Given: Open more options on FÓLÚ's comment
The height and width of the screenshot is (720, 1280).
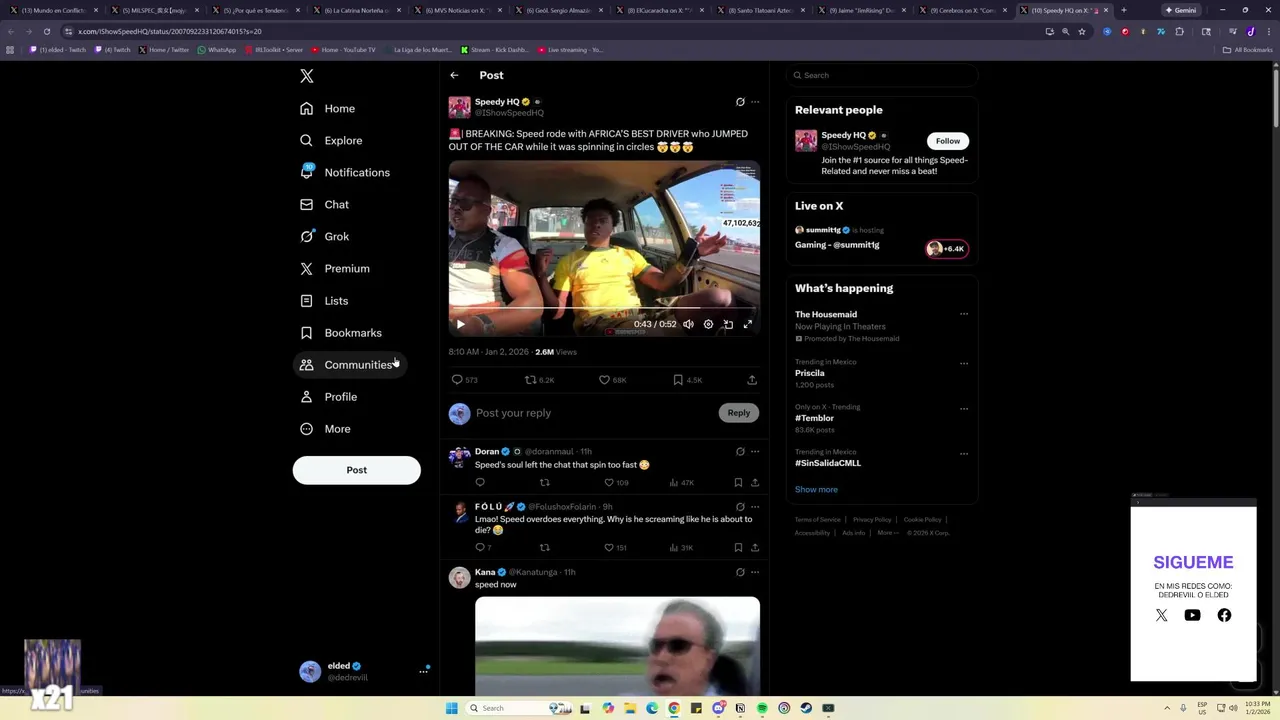Looking at the screenshot, I should point(755,507).
